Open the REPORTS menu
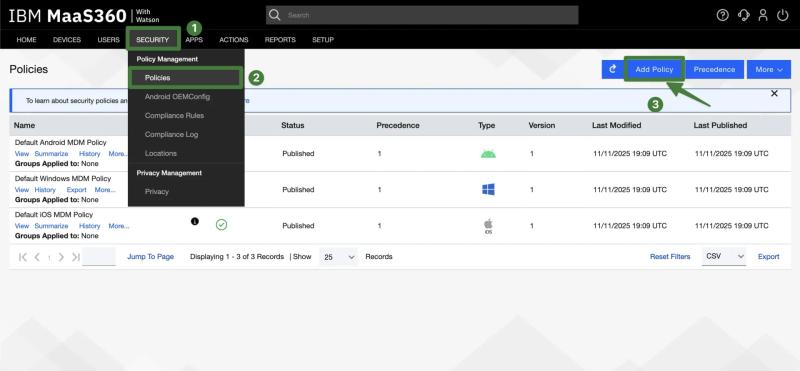Viewport: 800px width, 371px height. tap(280, 40)
